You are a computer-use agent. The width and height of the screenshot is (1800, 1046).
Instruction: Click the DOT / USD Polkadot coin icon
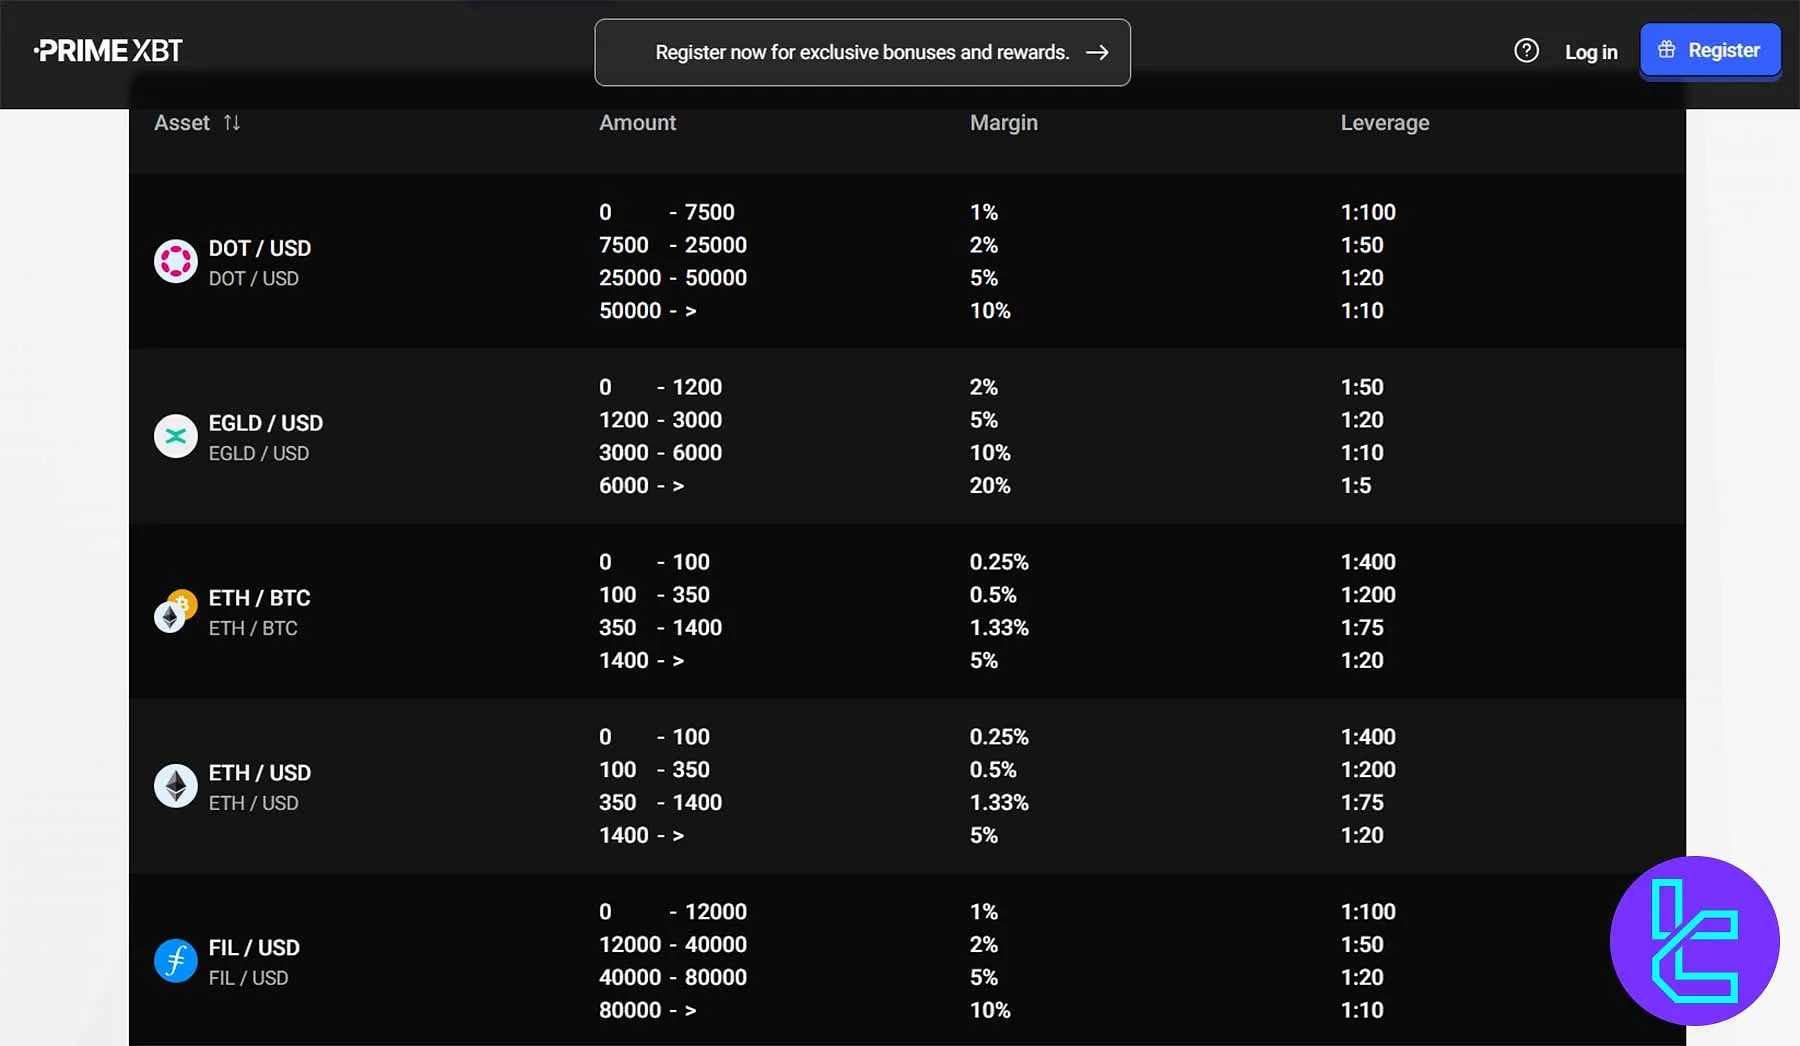click(x=176, y=261)
